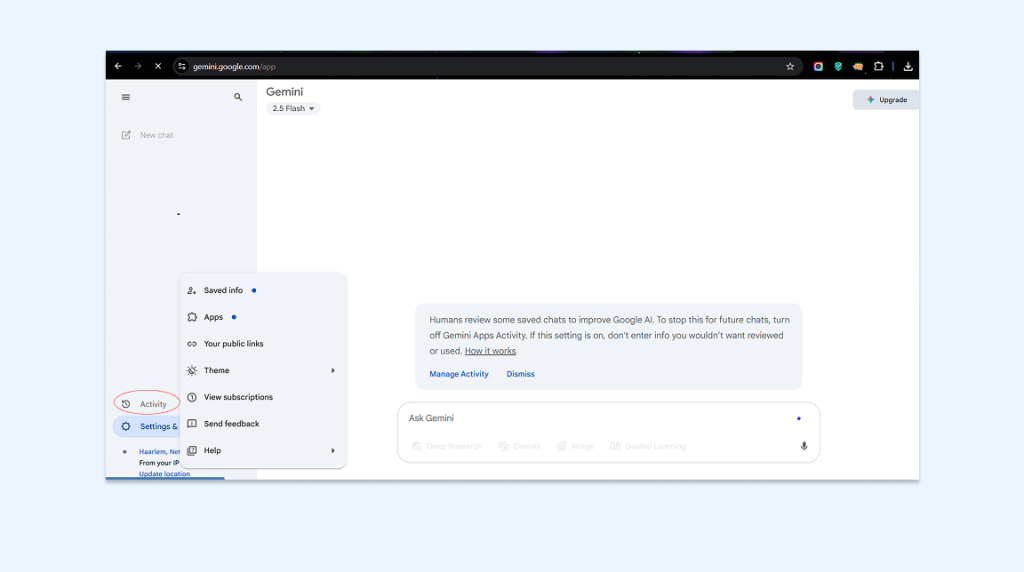
Task: Start a New chat
Action: tap(148, 135)
